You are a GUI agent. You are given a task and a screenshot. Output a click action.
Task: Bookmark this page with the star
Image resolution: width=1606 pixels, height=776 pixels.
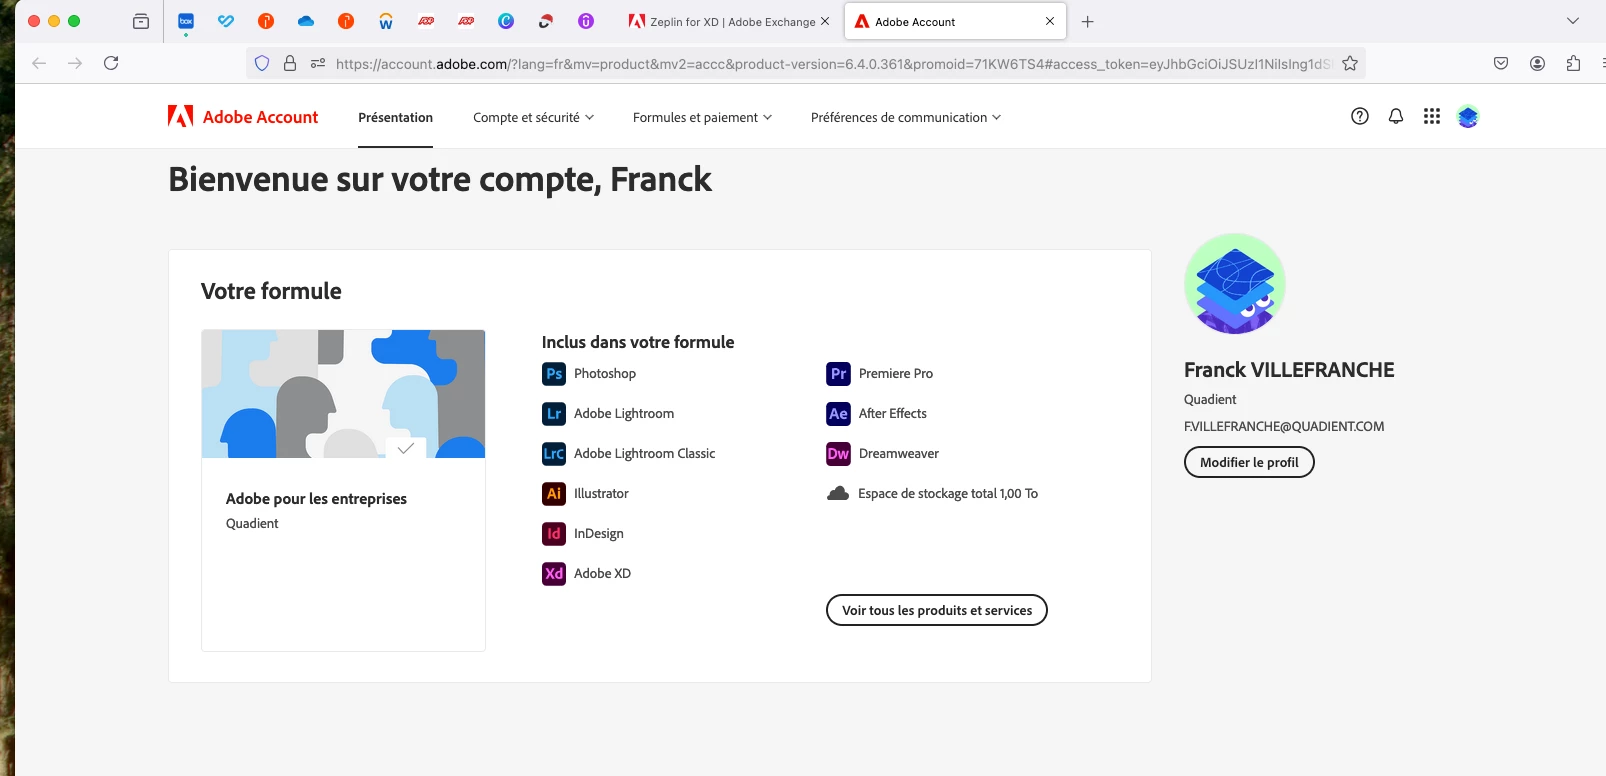(1350, 63)
